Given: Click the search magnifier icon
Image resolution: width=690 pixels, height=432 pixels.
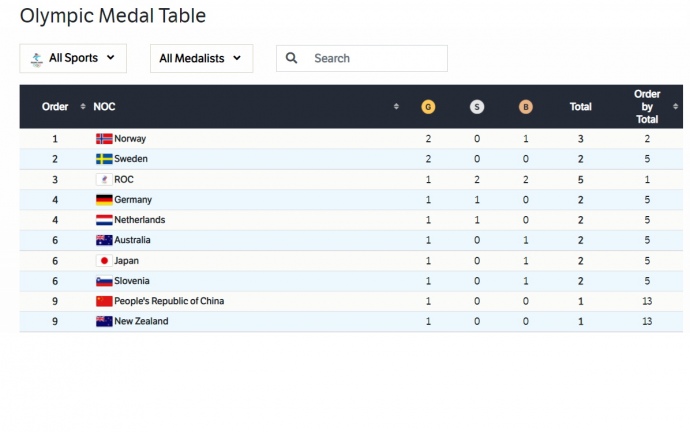Looking at the screenshot, I should 292,58.
